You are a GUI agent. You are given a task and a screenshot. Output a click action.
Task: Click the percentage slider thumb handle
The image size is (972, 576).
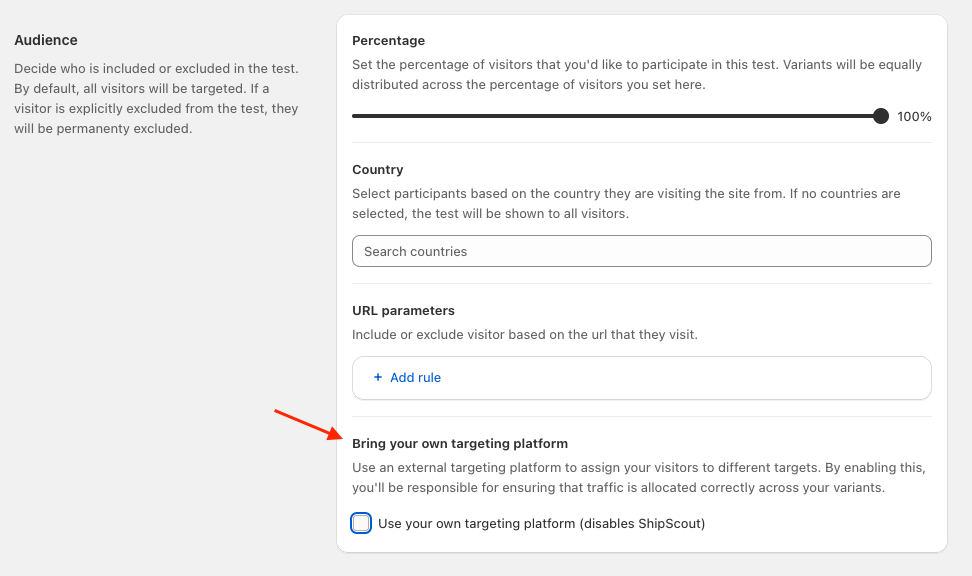click(x=880, y=116)
